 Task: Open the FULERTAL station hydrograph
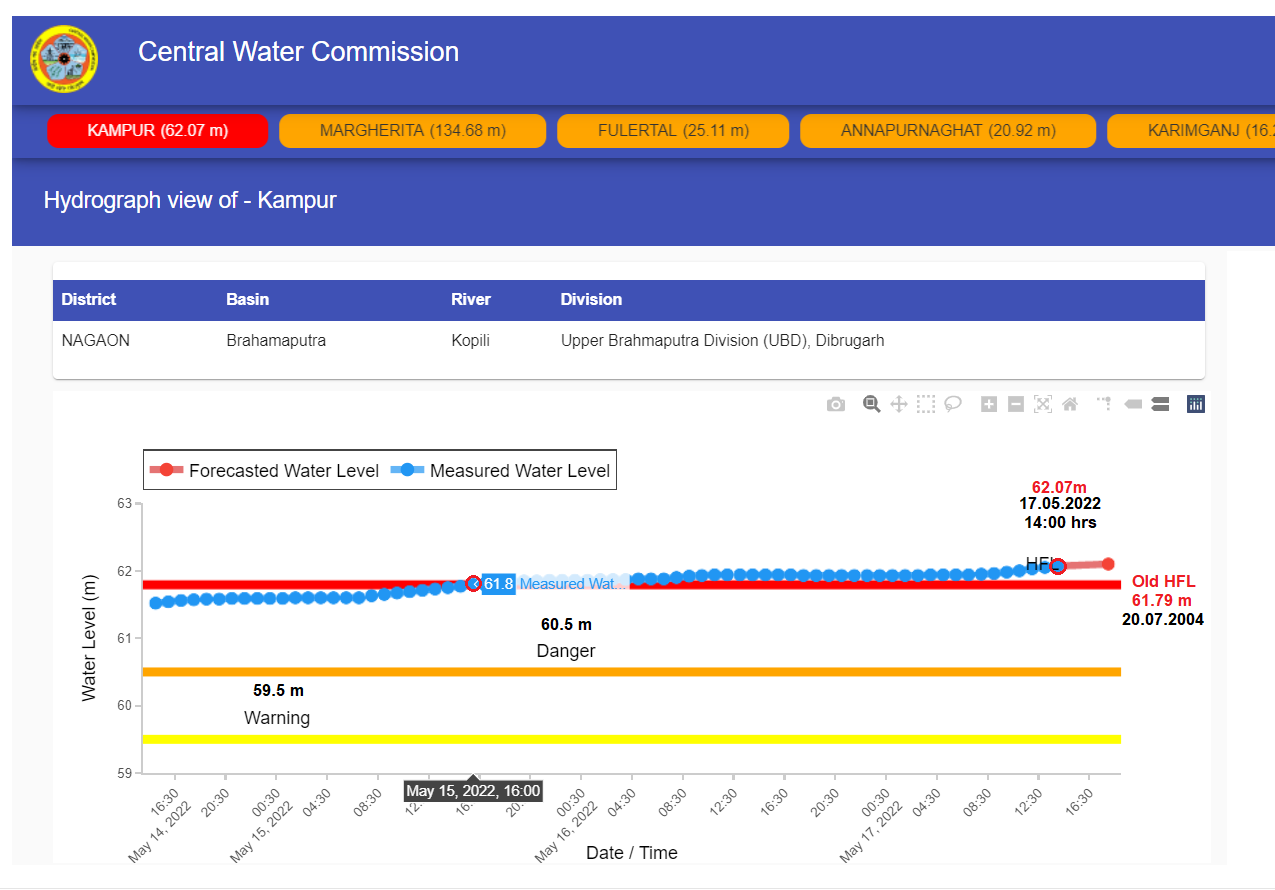(672, 130)
